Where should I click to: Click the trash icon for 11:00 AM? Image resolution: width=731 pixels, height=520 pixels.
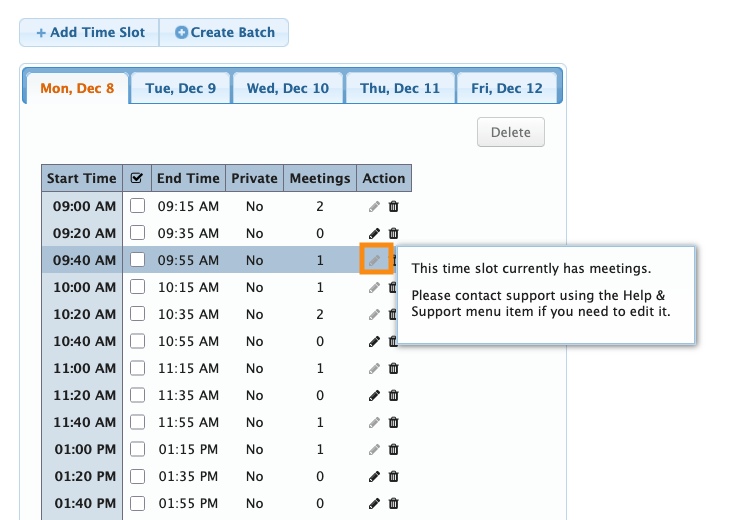pos(393,368)
